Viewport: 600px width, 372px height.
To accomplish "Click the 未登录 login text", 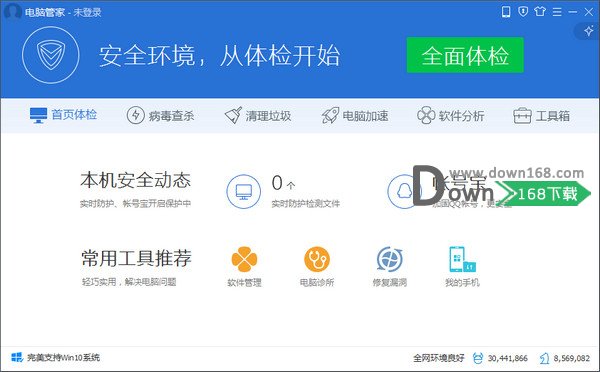I will click(x=87, y=12).
